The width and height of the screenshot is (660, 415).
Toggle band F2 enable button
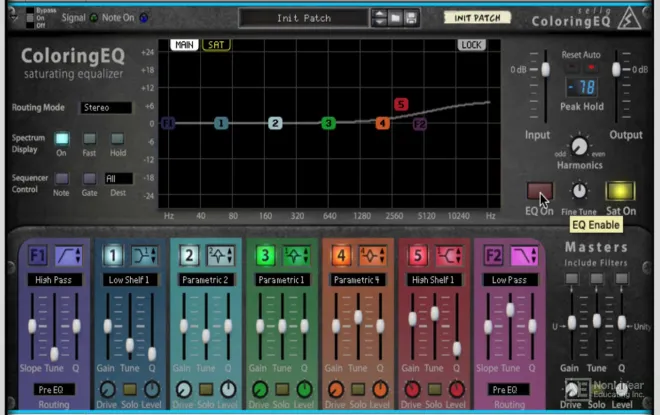pyautogui.click(x=493, y=255)
